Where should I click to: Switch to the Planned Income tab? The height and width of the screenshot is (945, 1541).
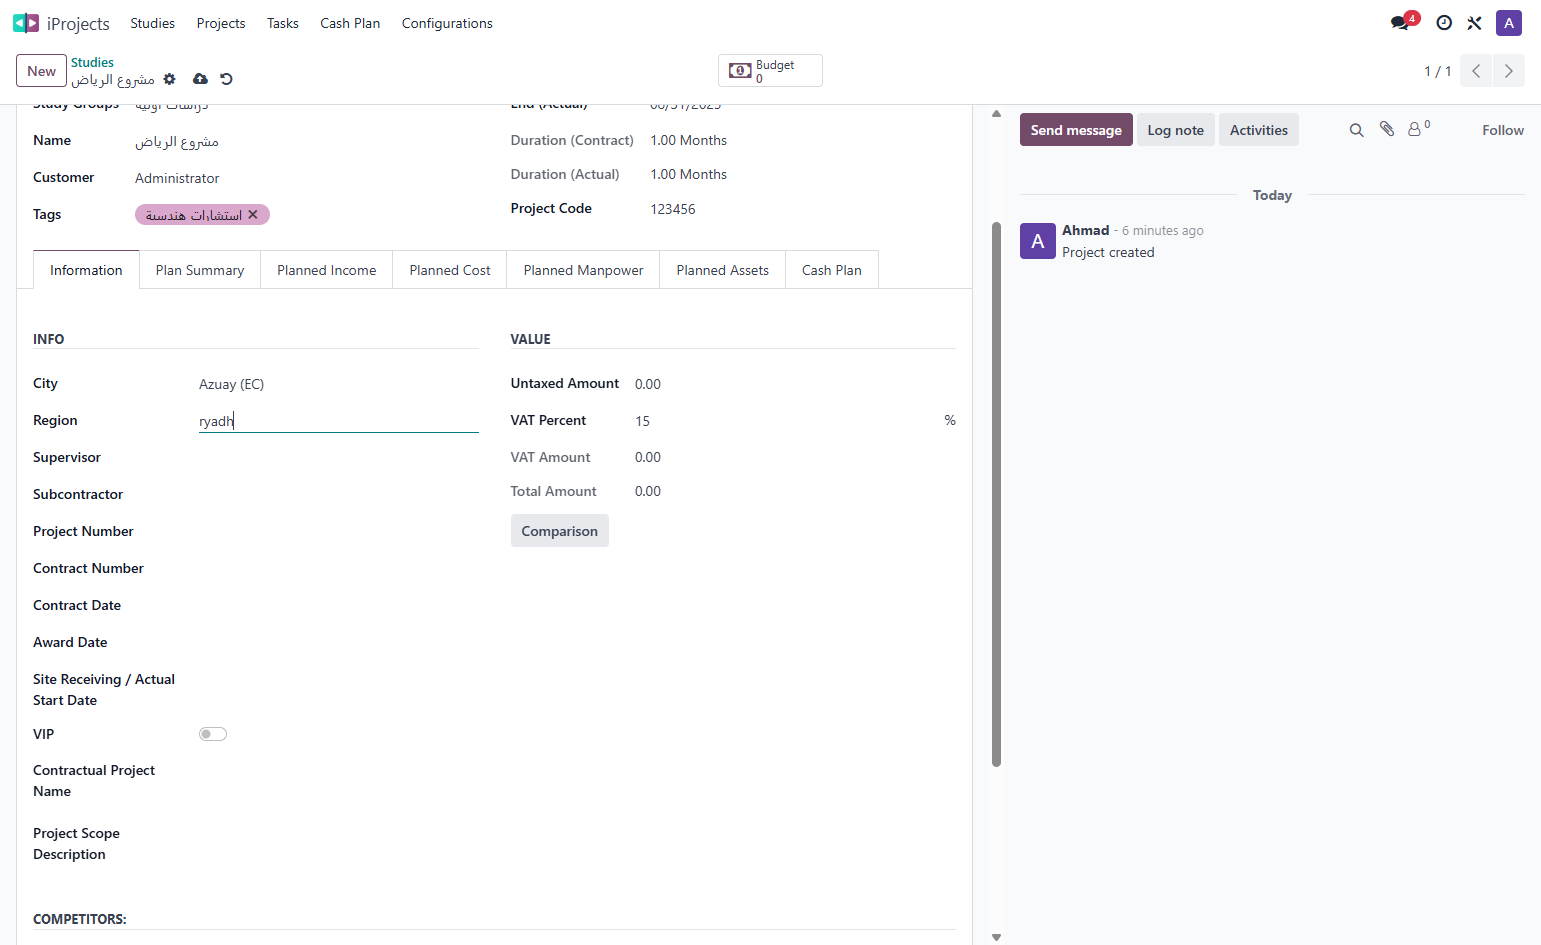(327, 270)
